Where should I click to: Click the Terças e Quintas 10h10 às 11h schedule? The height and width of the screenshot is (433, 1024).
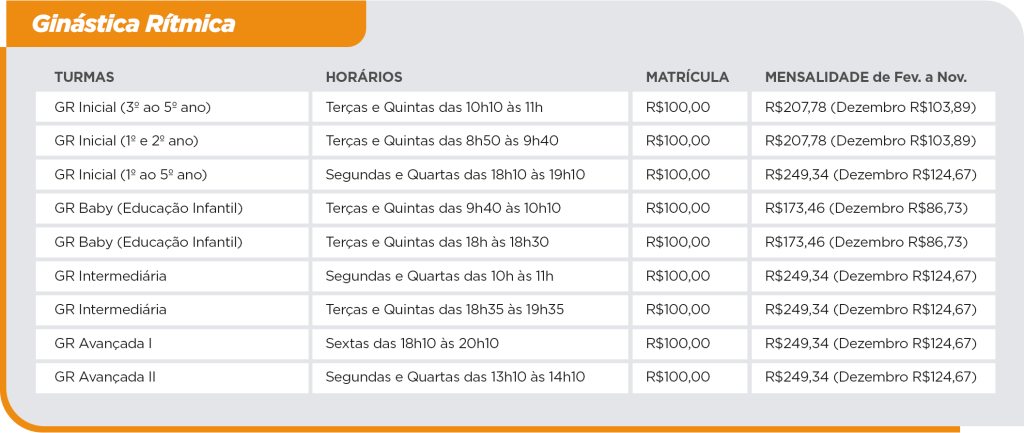coord(434,107)
